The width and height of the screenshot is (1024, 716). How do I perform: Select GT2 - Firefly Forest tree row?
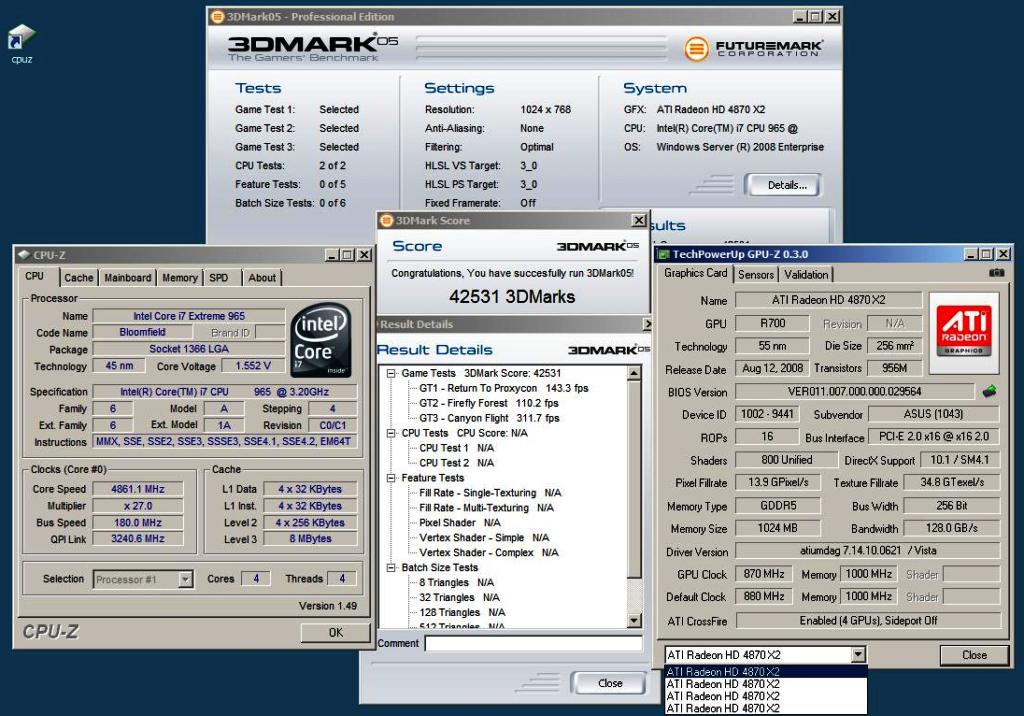(488, 403)
